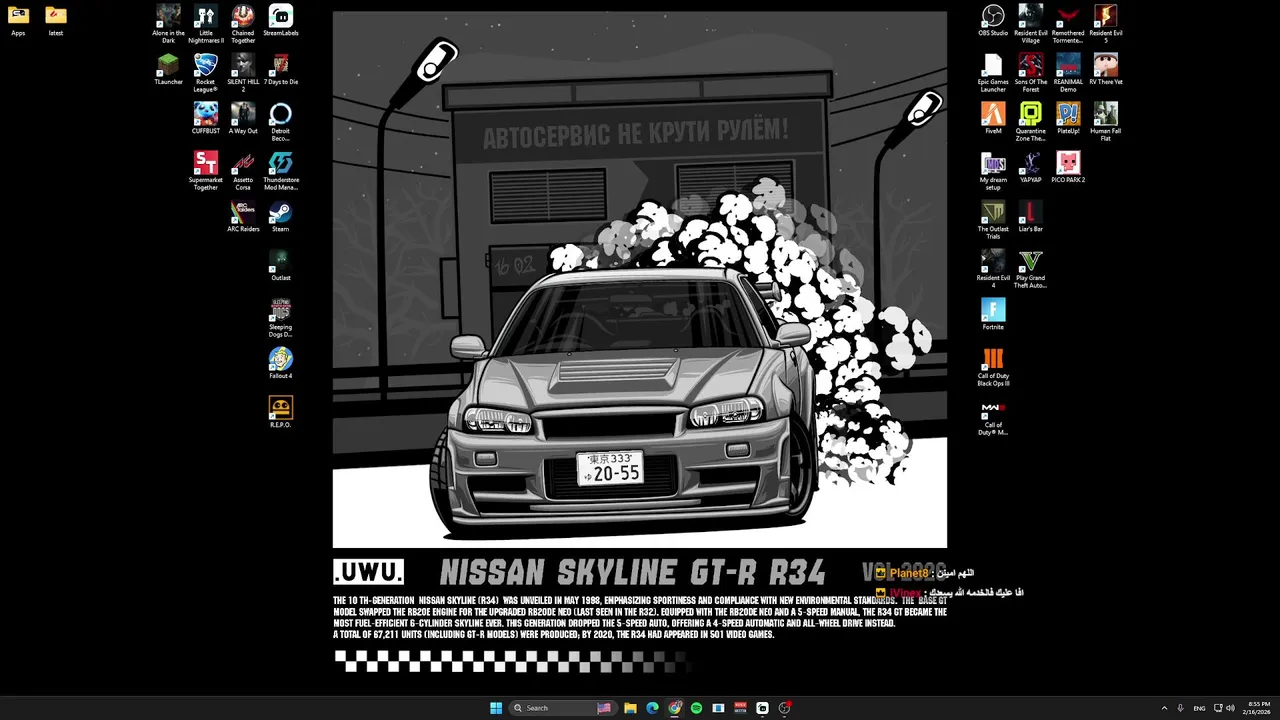Image resolution: width=1280 pixels, height=720 pixels.
Task: Select the A Way Out icon
Action: 243,119
